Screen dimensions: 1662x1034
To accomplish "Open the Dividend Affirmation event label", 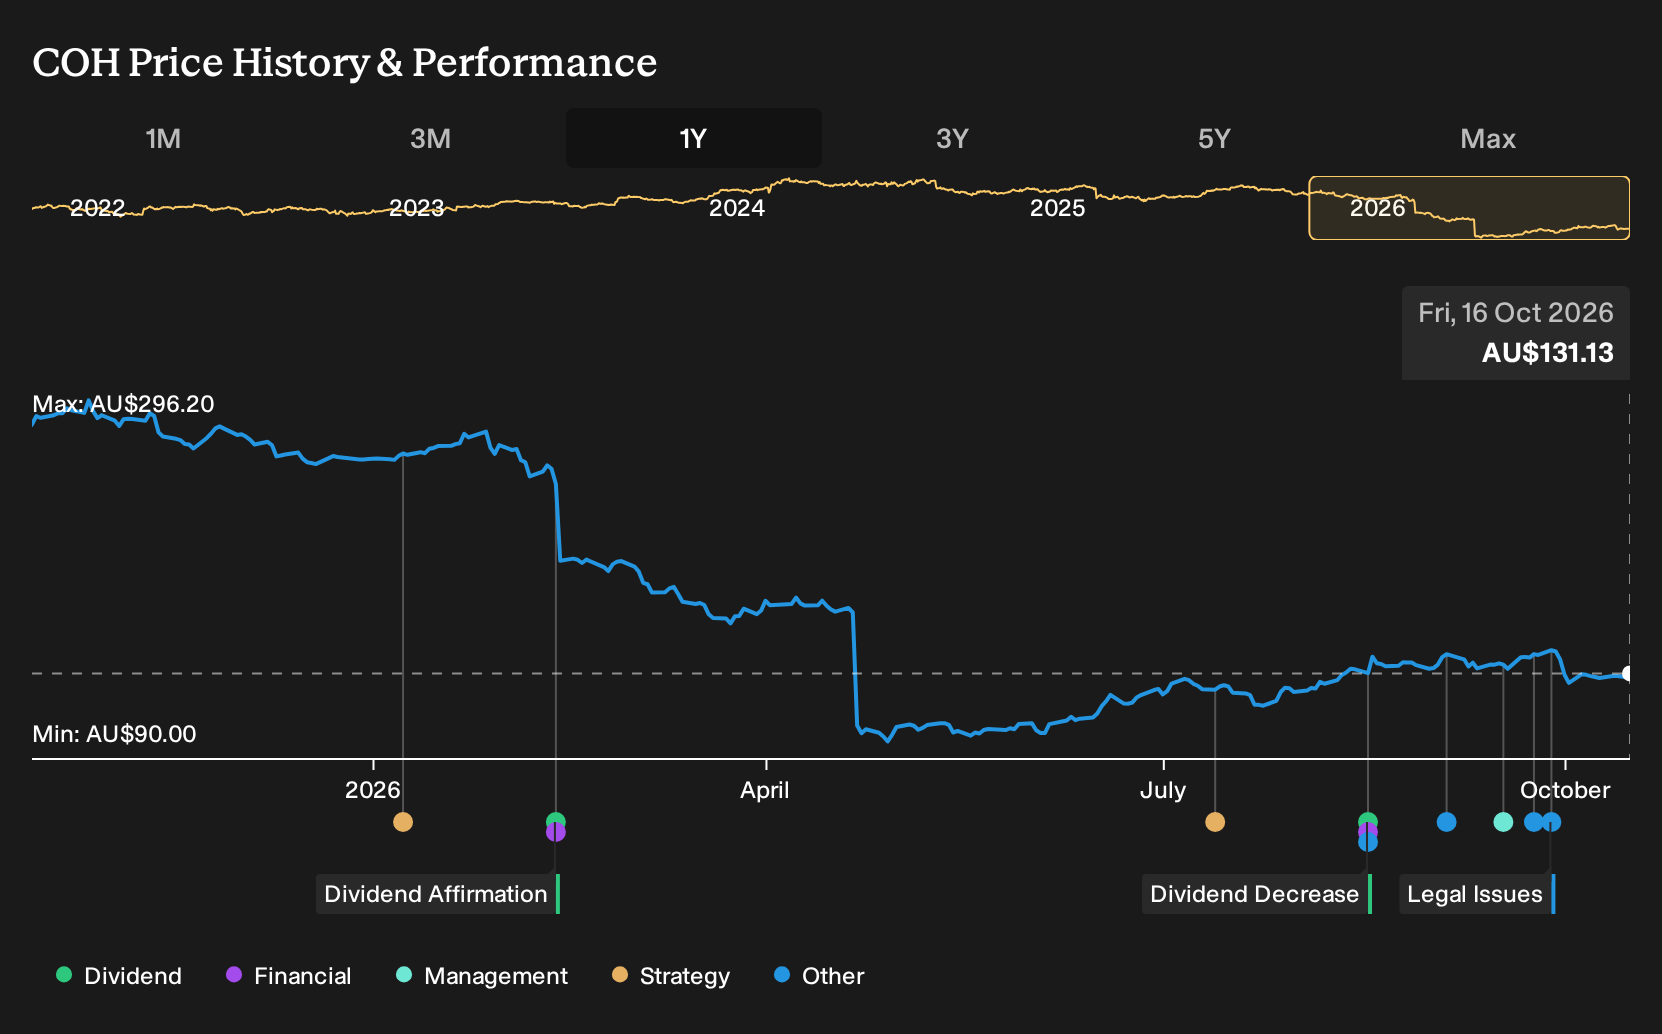I will tap(437, 894).
